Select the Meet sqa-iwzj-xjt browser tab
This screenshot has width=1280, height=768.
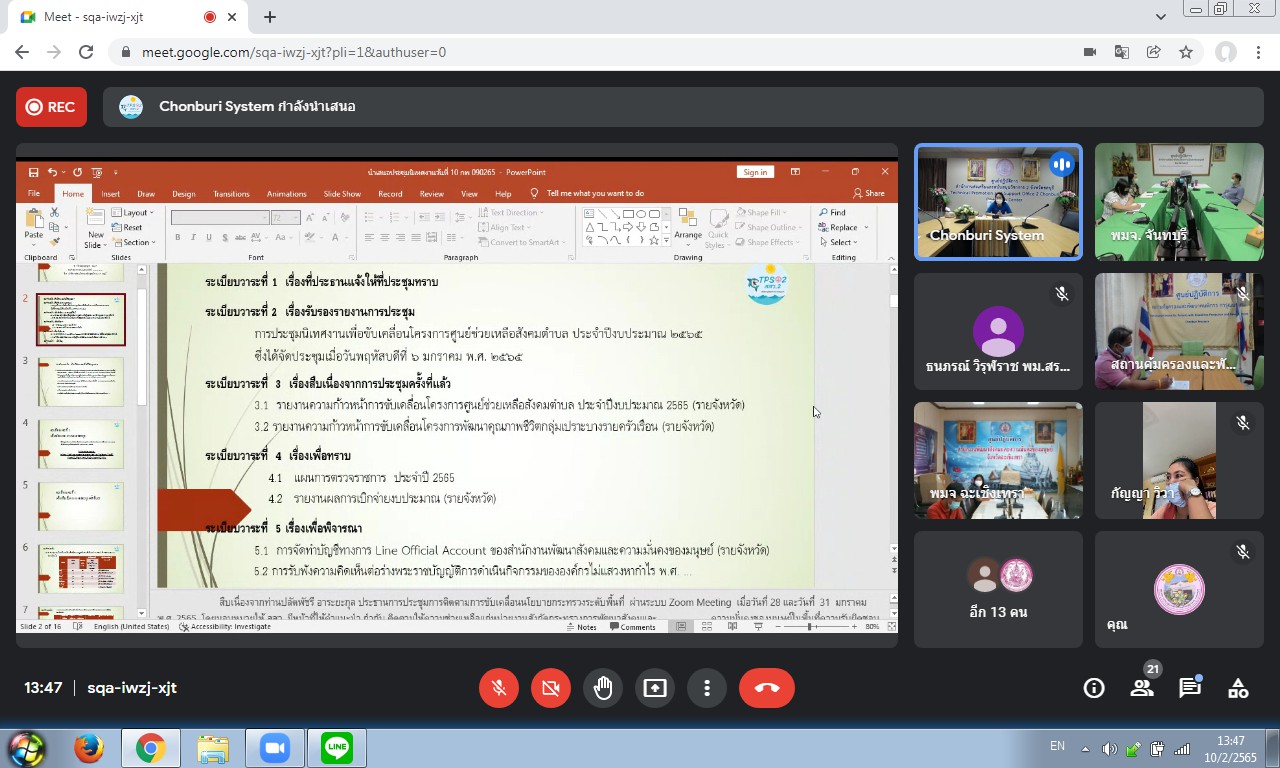click(110, 17)
